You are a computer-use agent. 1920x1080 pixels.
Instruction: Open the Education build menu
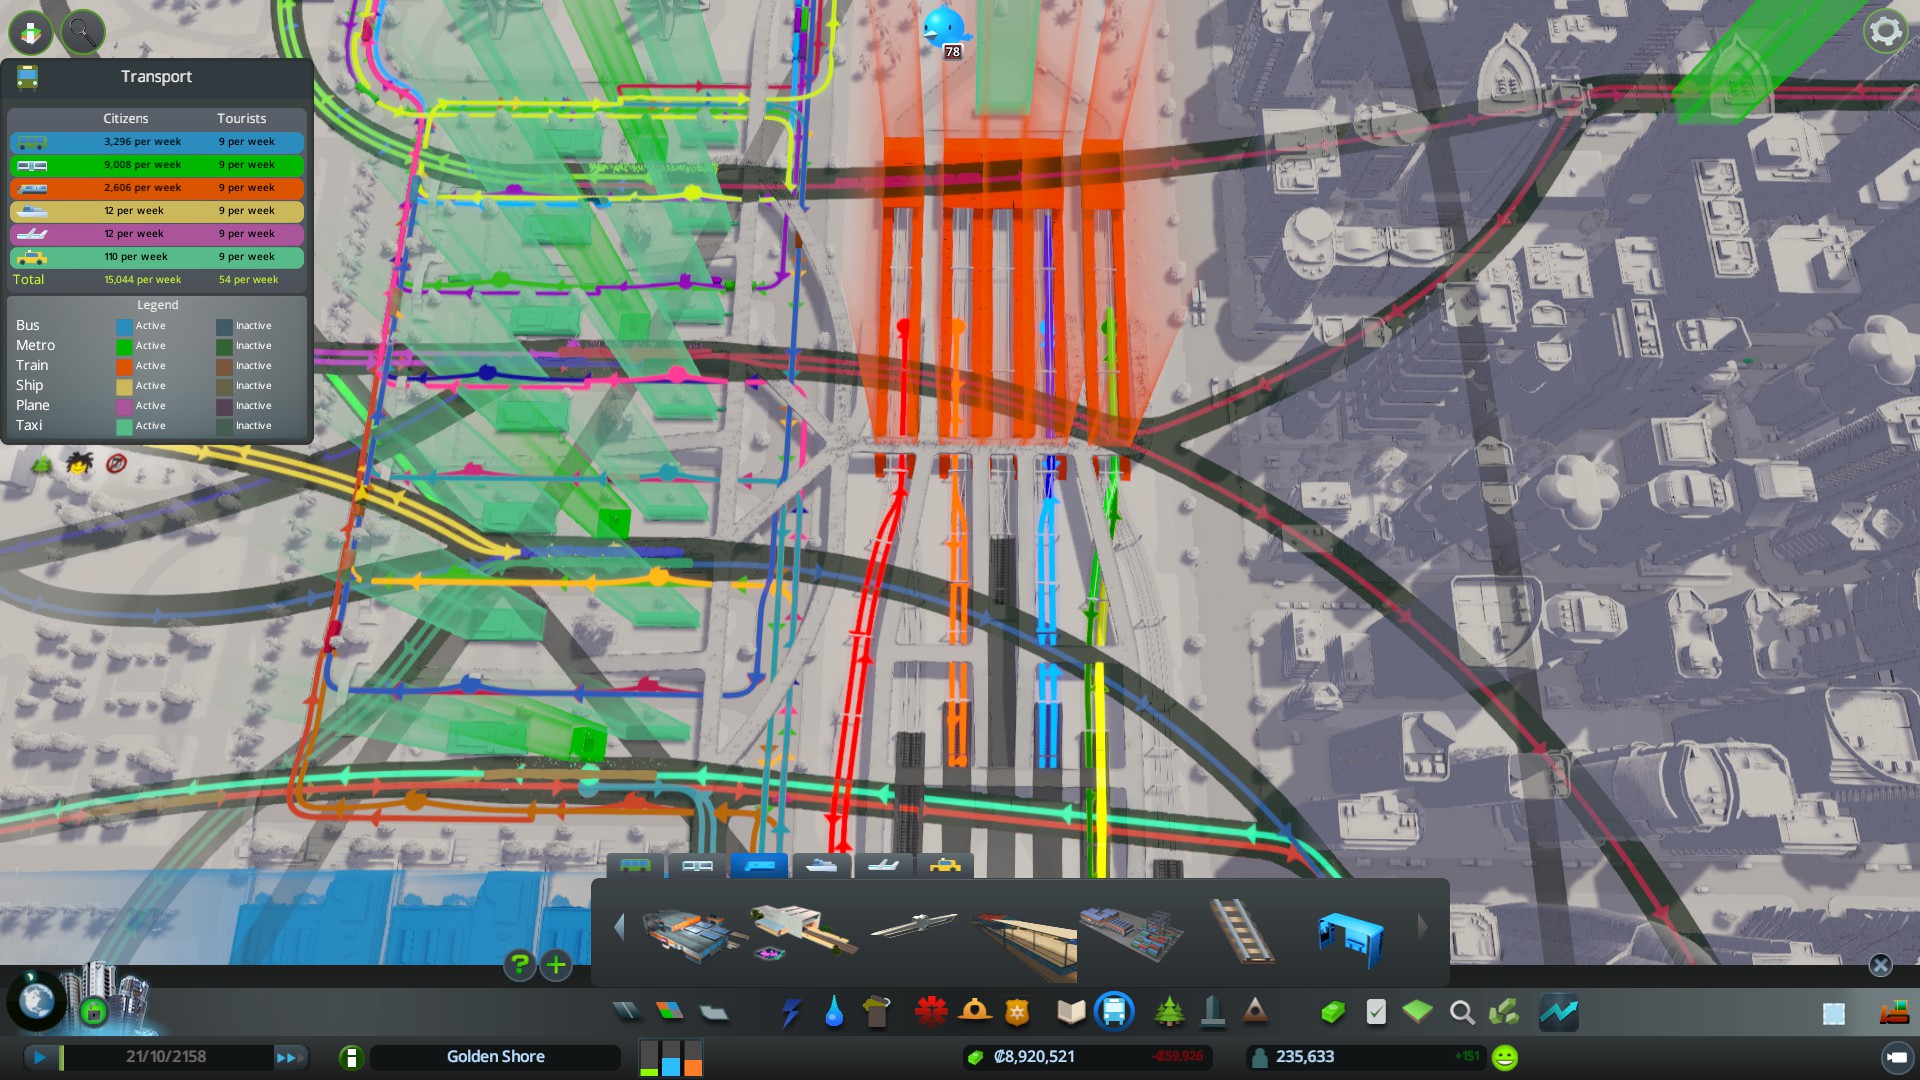point(1071,1013)
